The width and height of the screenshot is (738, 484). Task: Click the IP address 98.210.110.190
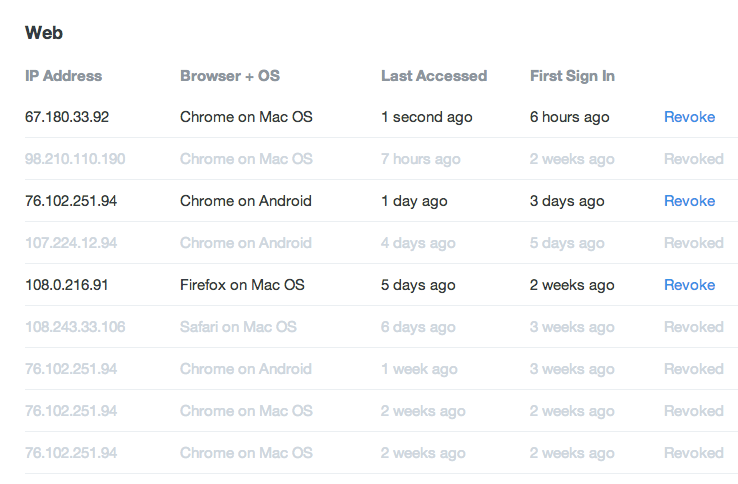click(75, 159)
